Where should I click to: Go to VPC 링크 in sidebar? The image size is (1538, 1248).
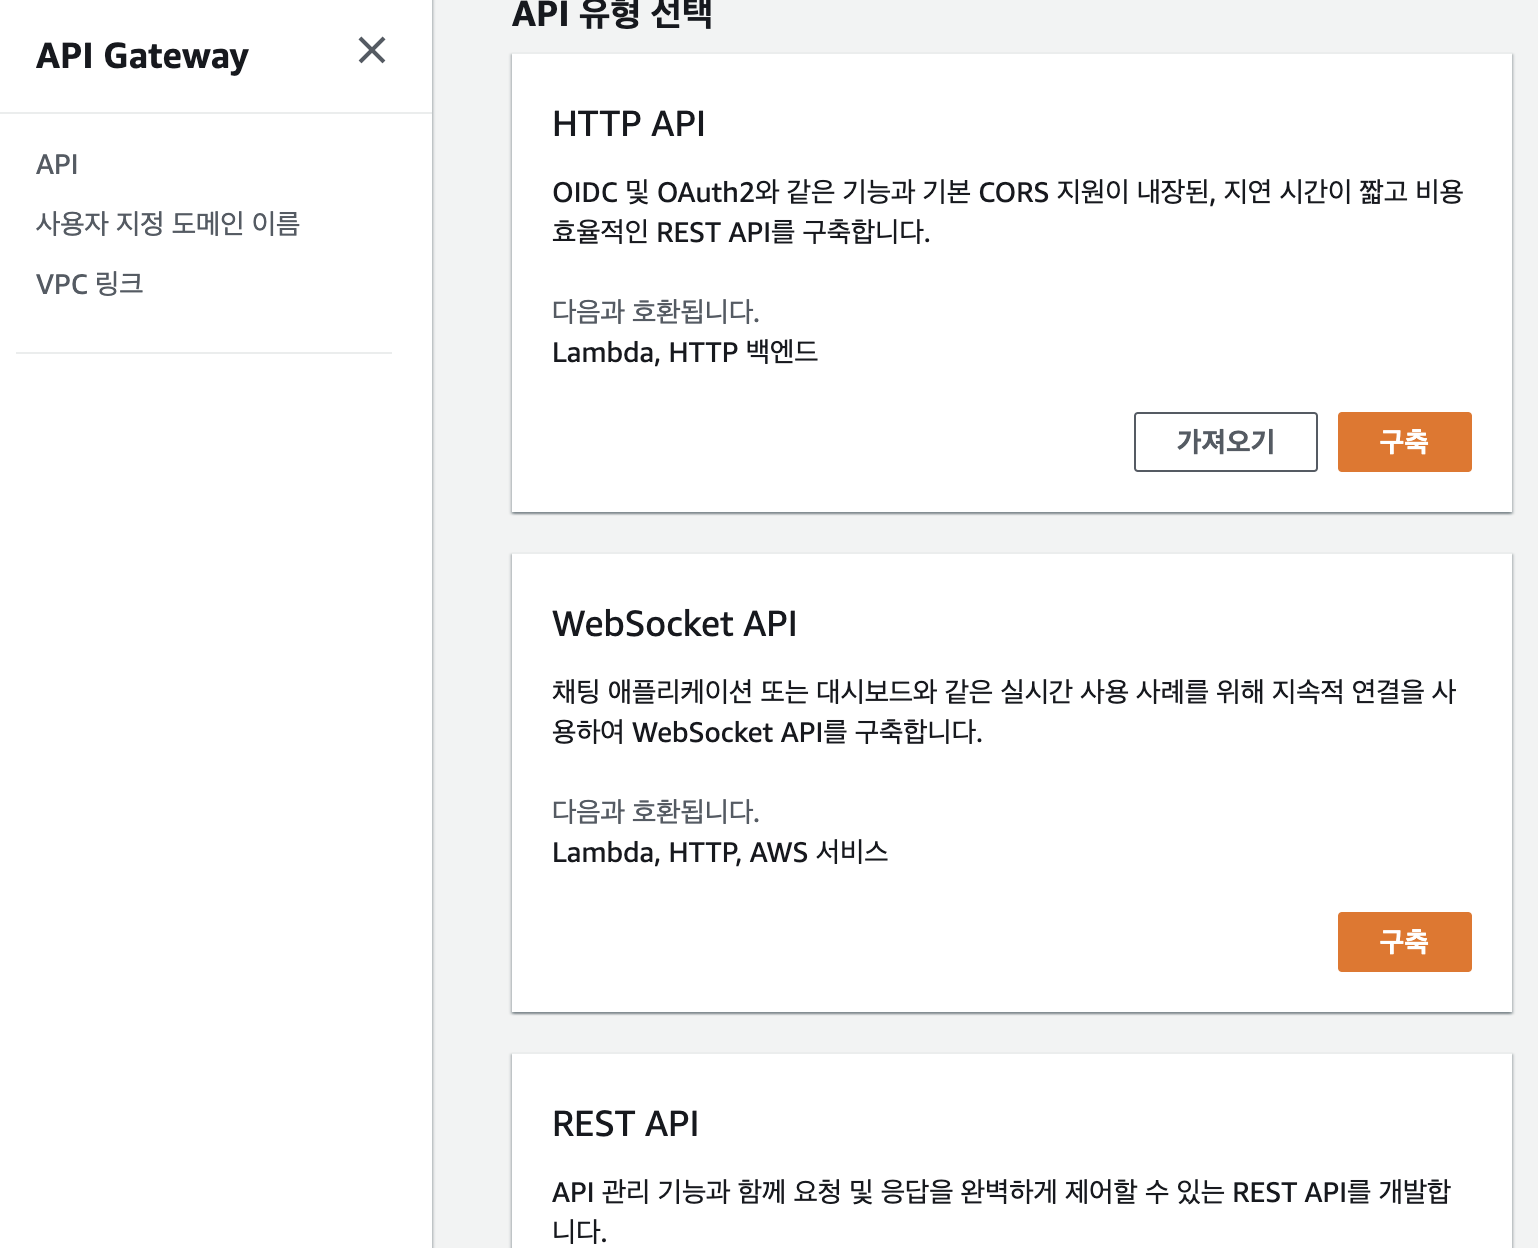click(90, 284)
